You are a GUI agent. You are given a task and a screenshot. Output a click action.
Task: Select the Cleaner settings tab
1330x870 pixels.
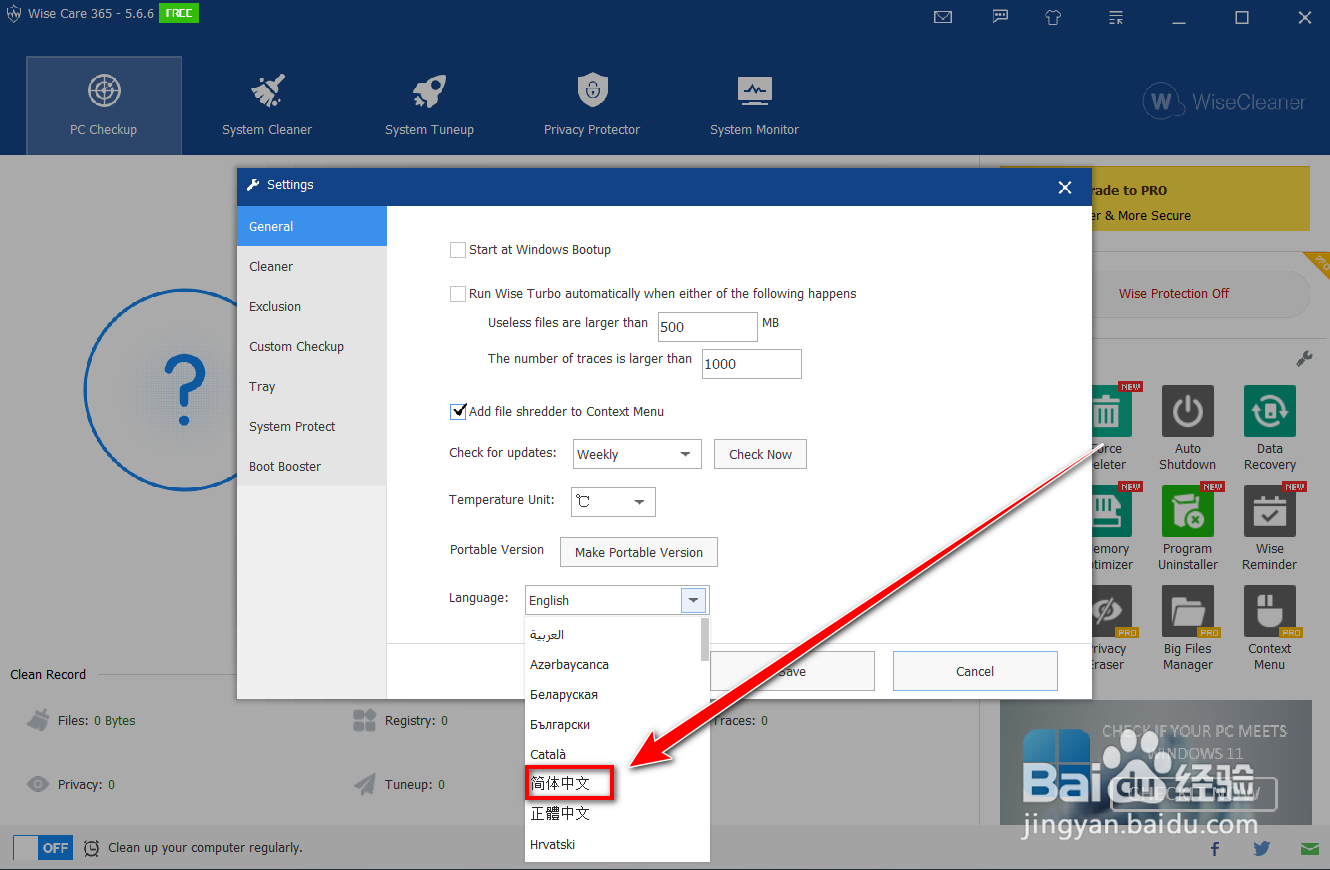pos(311,266)
